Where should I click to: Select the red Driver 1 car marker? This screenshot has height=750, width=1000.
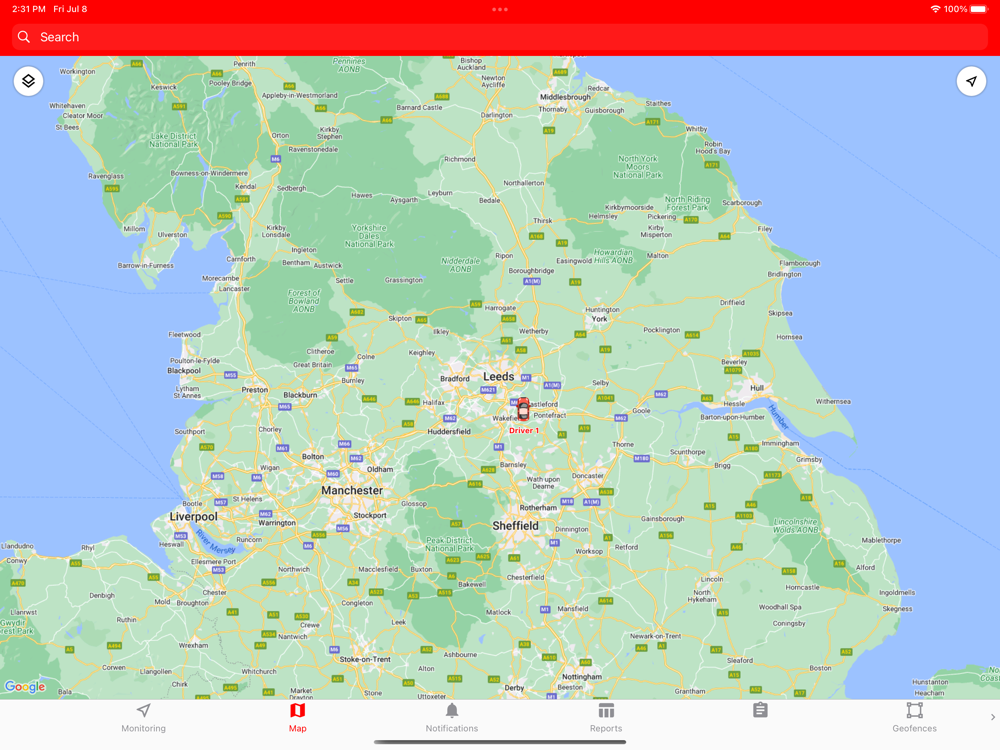point(523,409)
